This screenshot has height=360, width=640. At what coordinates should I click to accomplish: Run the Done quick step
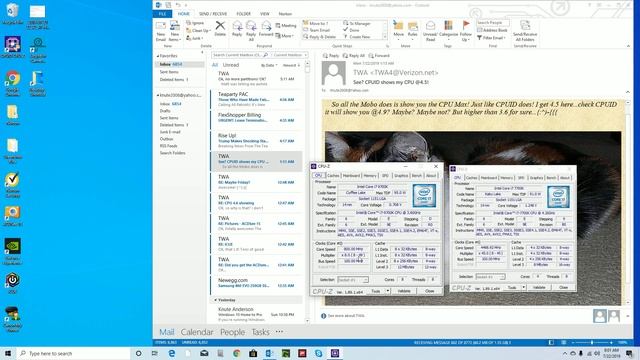(x=351, y=30)
